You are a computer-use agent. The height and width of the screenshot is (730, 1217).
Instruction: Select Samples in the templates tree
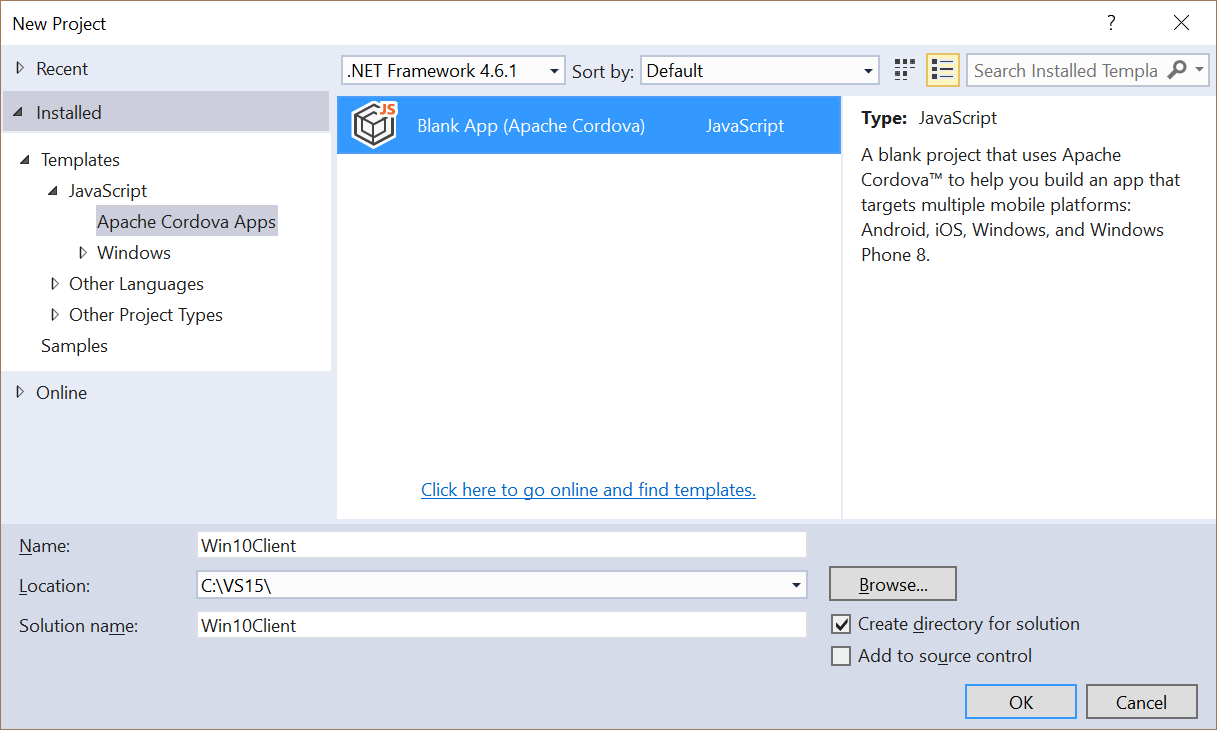click(x=74, y=345)
